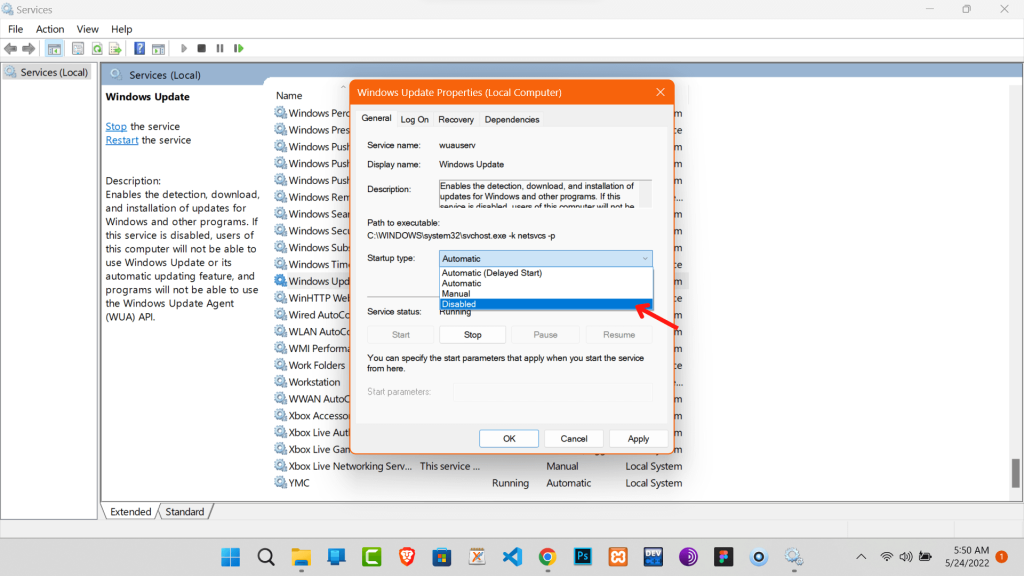Open File Explorer from the taskbar
Viewport: 1024px width, 576px height.
click(301, 557)
